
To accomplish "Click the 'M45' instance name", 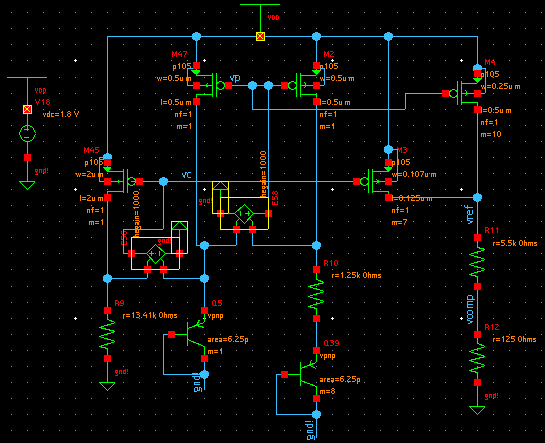I will [x=91, y=150].
